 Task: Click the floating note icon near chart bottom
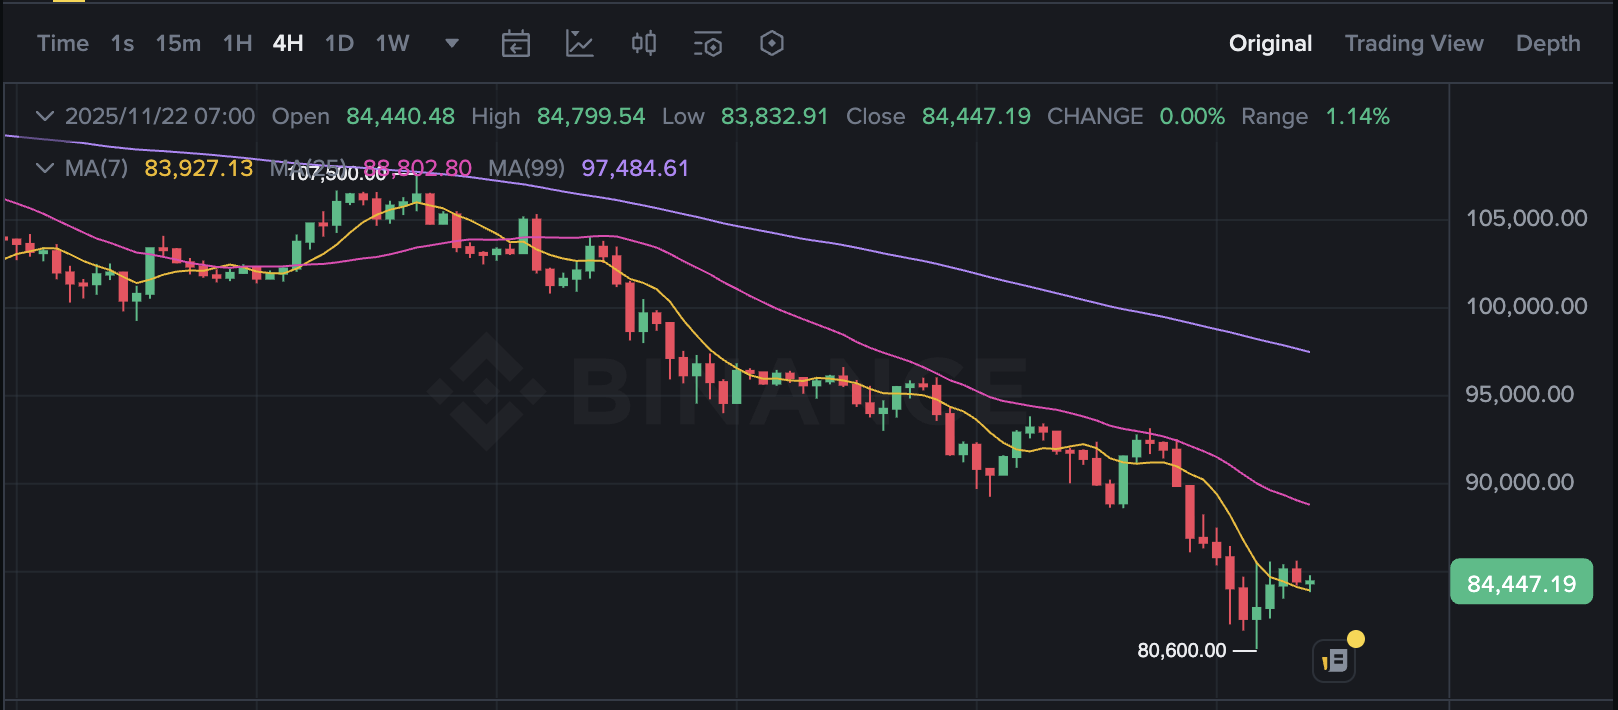(x=1334, y=661)
